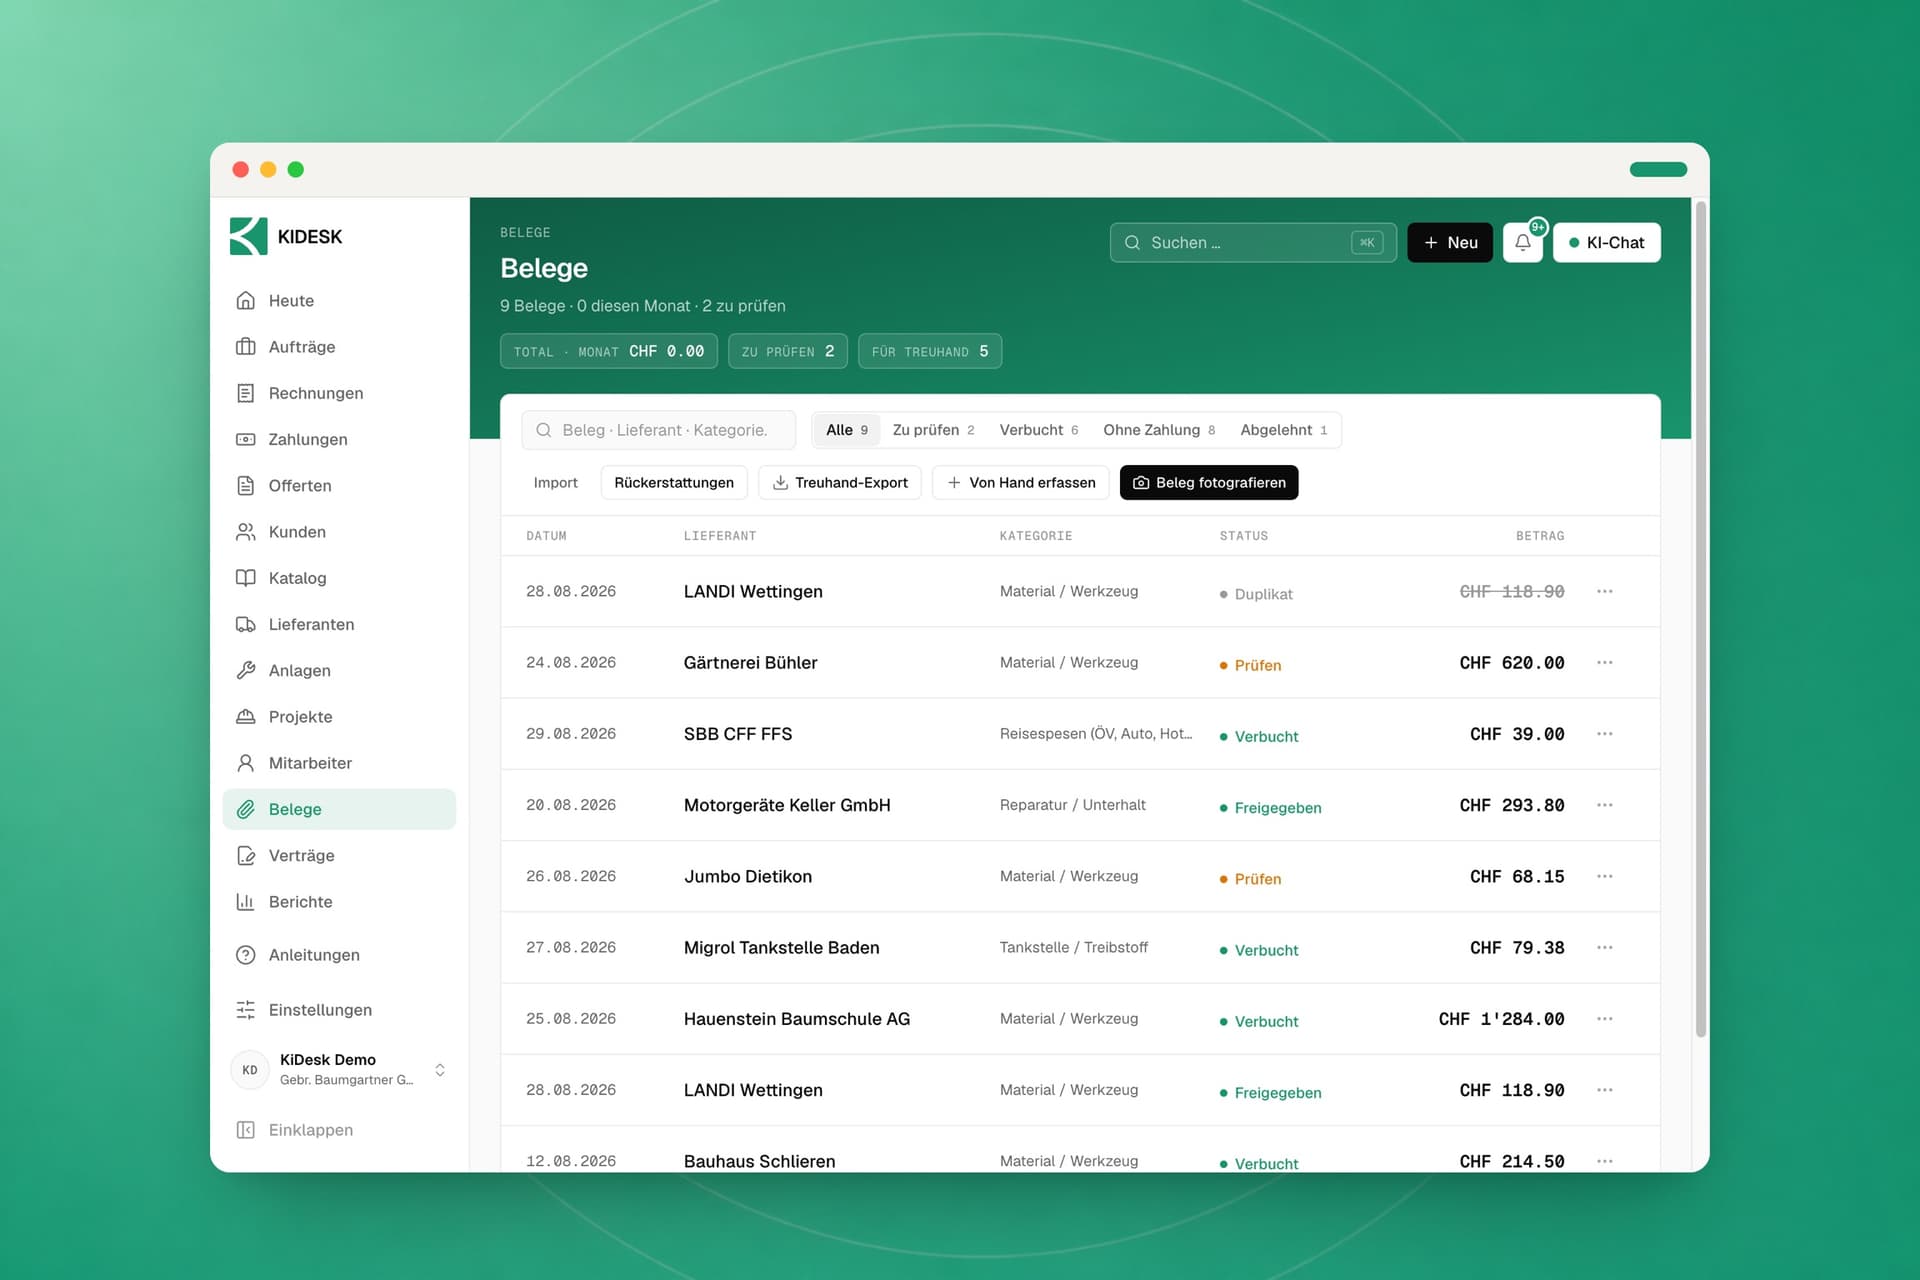Click the Einklappen collapse sidebar icon
Screen dimensions: 1920x1280
(x=245, y=1130)
